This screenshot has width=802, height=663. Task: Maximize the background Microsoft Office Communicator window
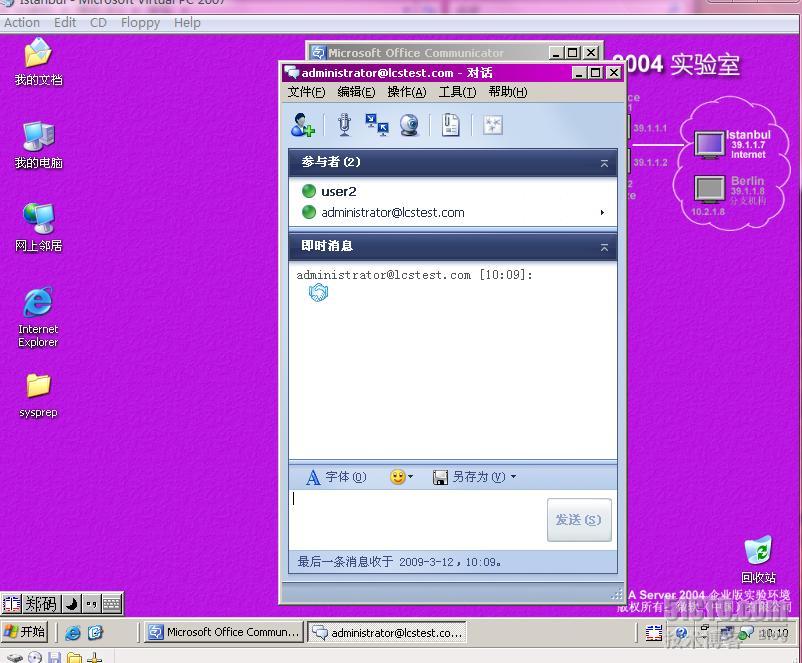point(573,53)
